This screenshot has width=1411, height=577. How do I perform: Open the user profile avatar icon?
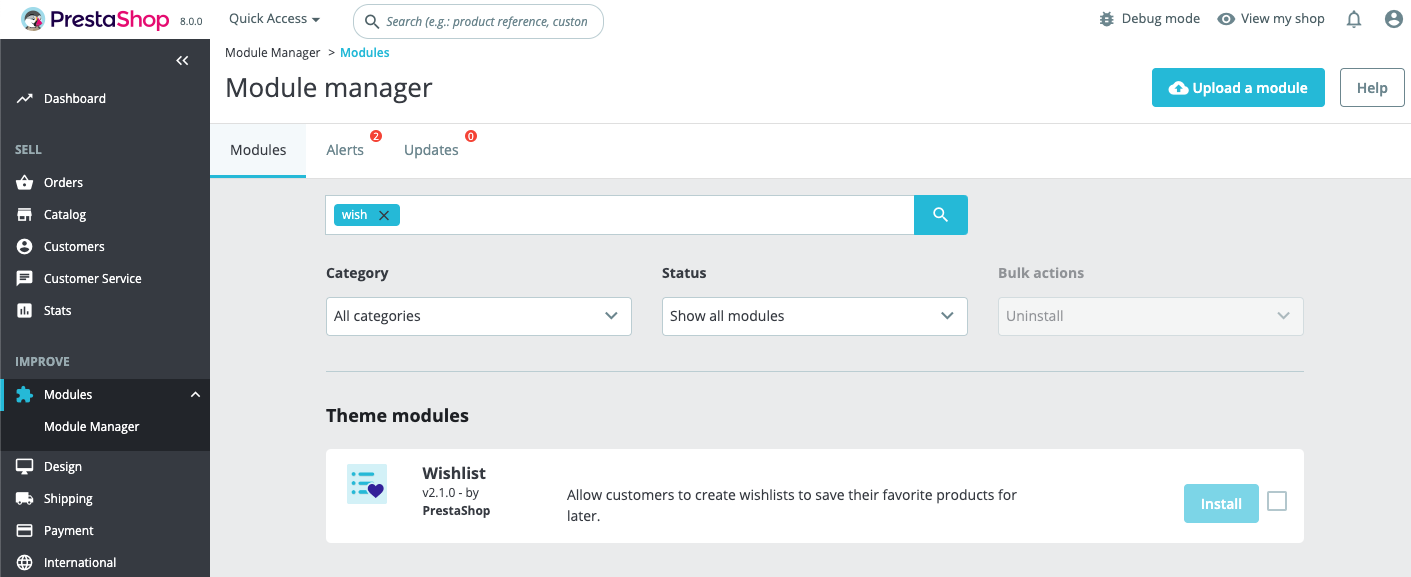tap(1394, 19)
